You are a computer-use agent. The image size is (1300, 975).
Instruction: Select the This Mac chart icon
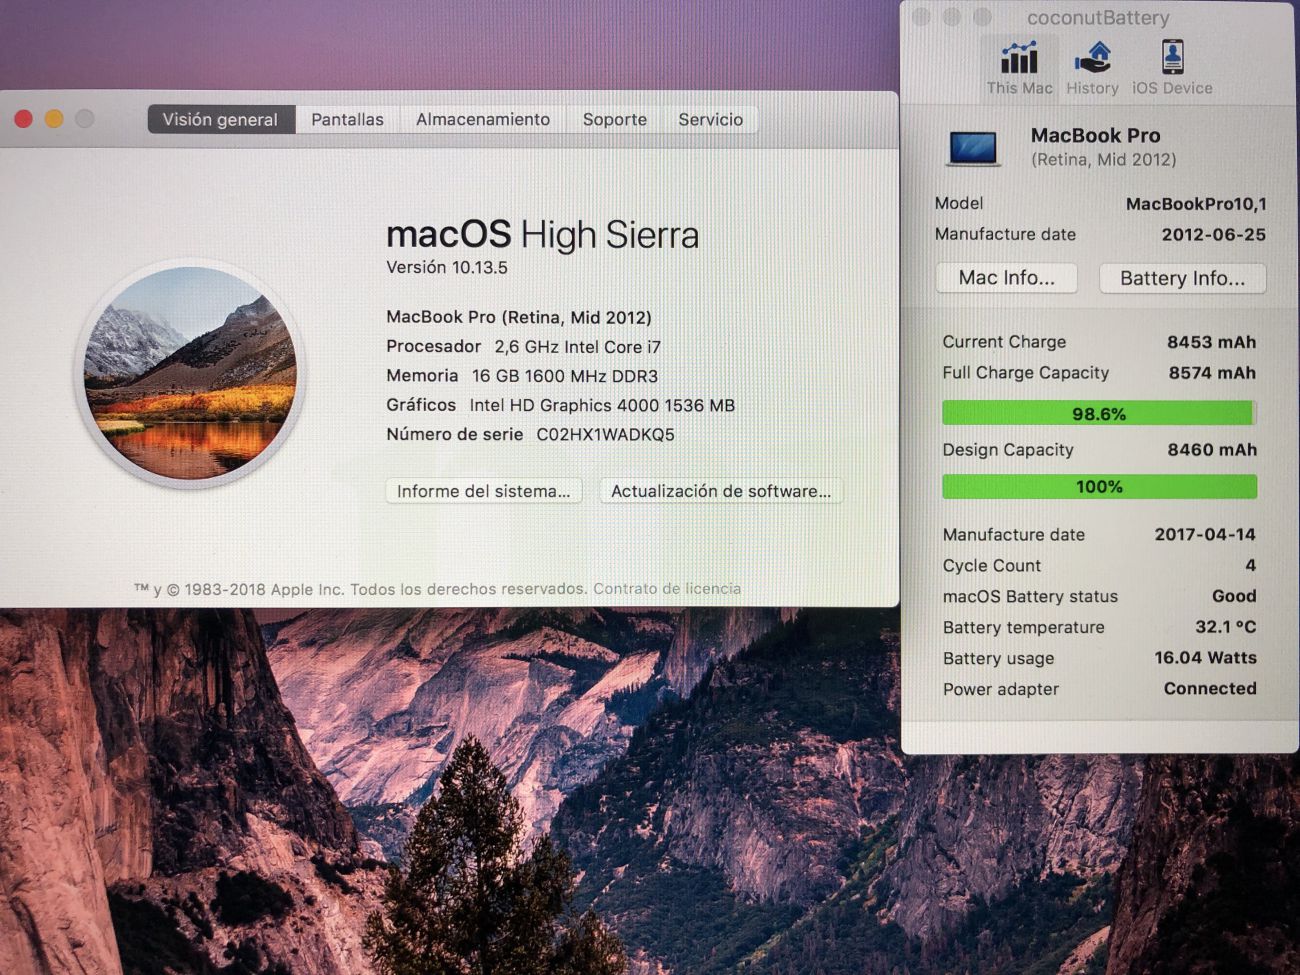[x=1019, y=59]
